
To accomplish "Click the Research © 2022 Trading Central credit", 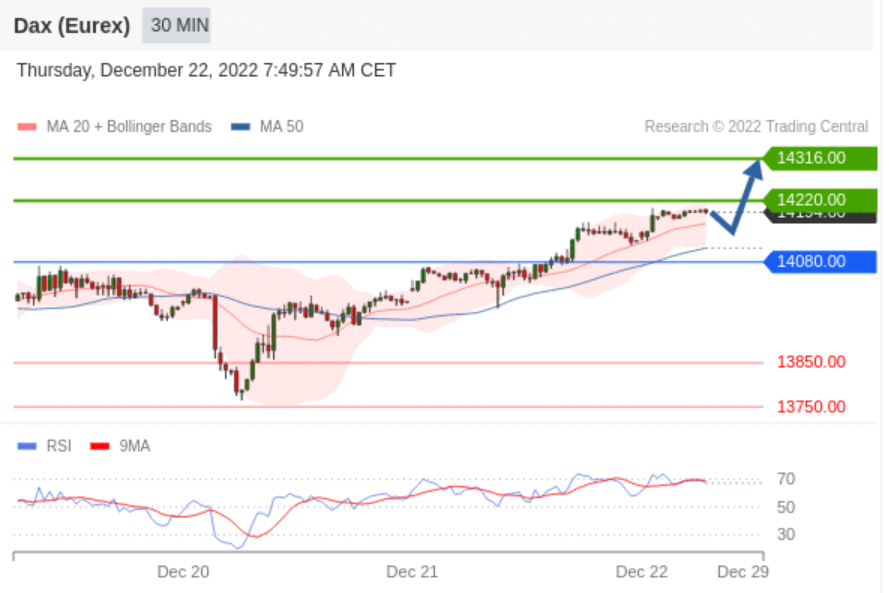I will pyautogui.click(x=756, y=126).
